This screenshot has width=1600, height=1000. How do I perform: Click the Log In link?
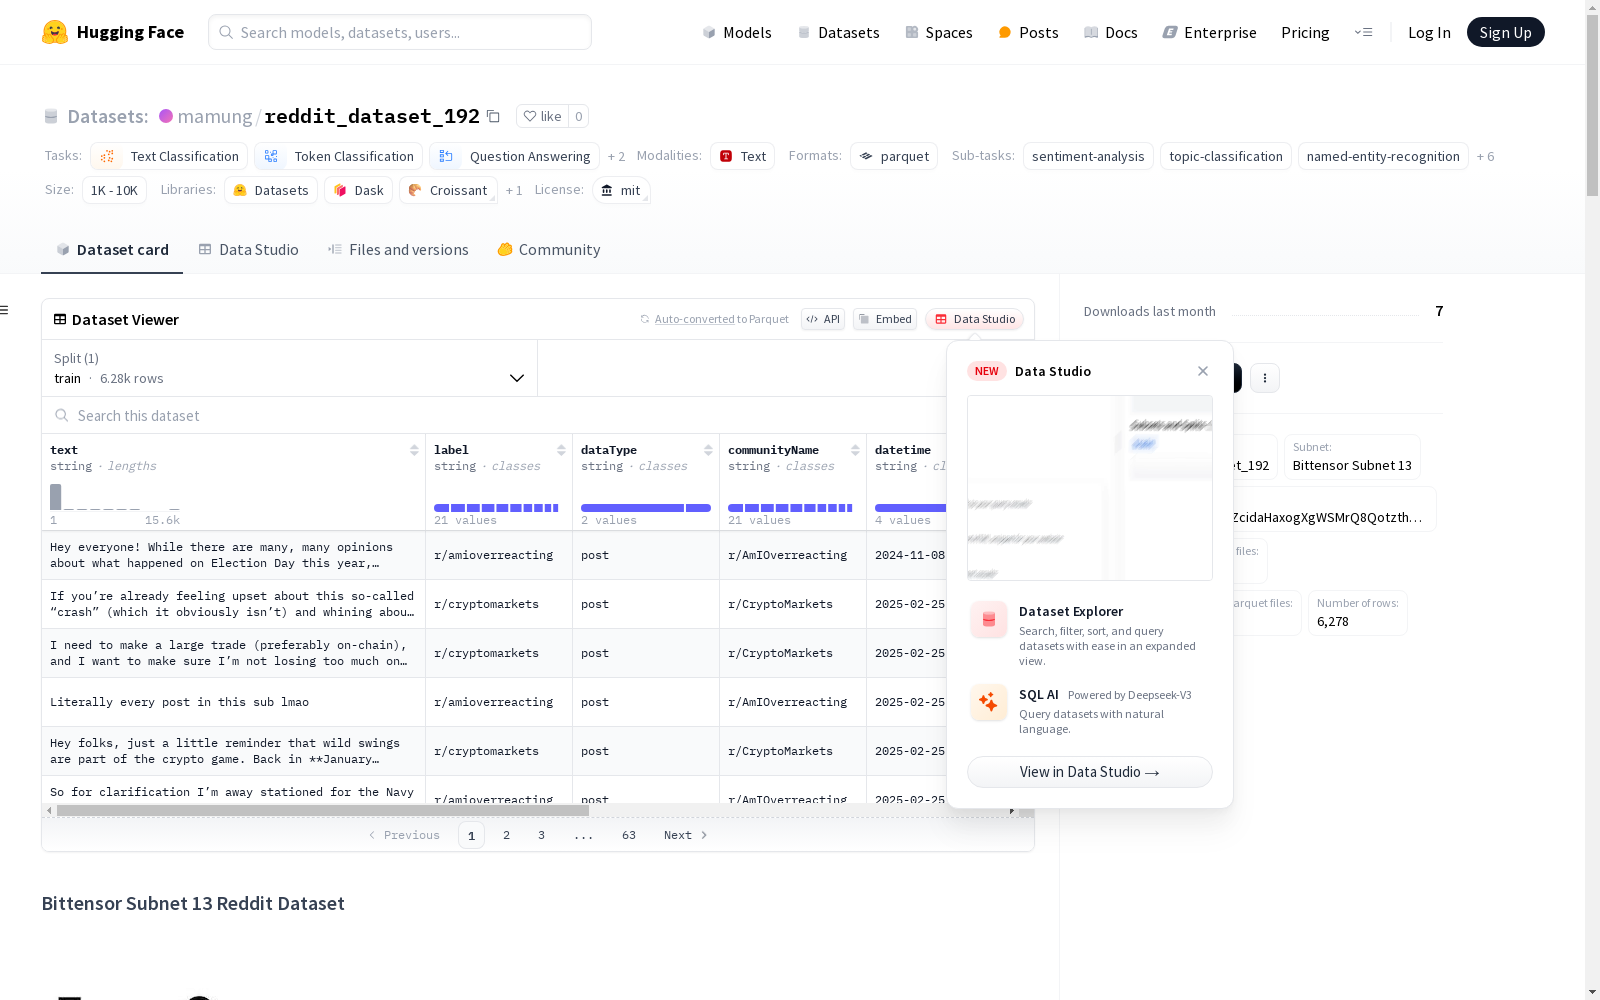[x=1429, y=32]
